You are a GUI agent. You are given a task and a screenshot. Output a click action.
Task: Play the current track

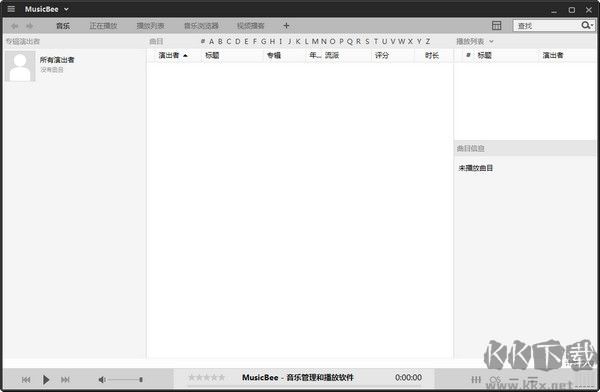[46, 380]
